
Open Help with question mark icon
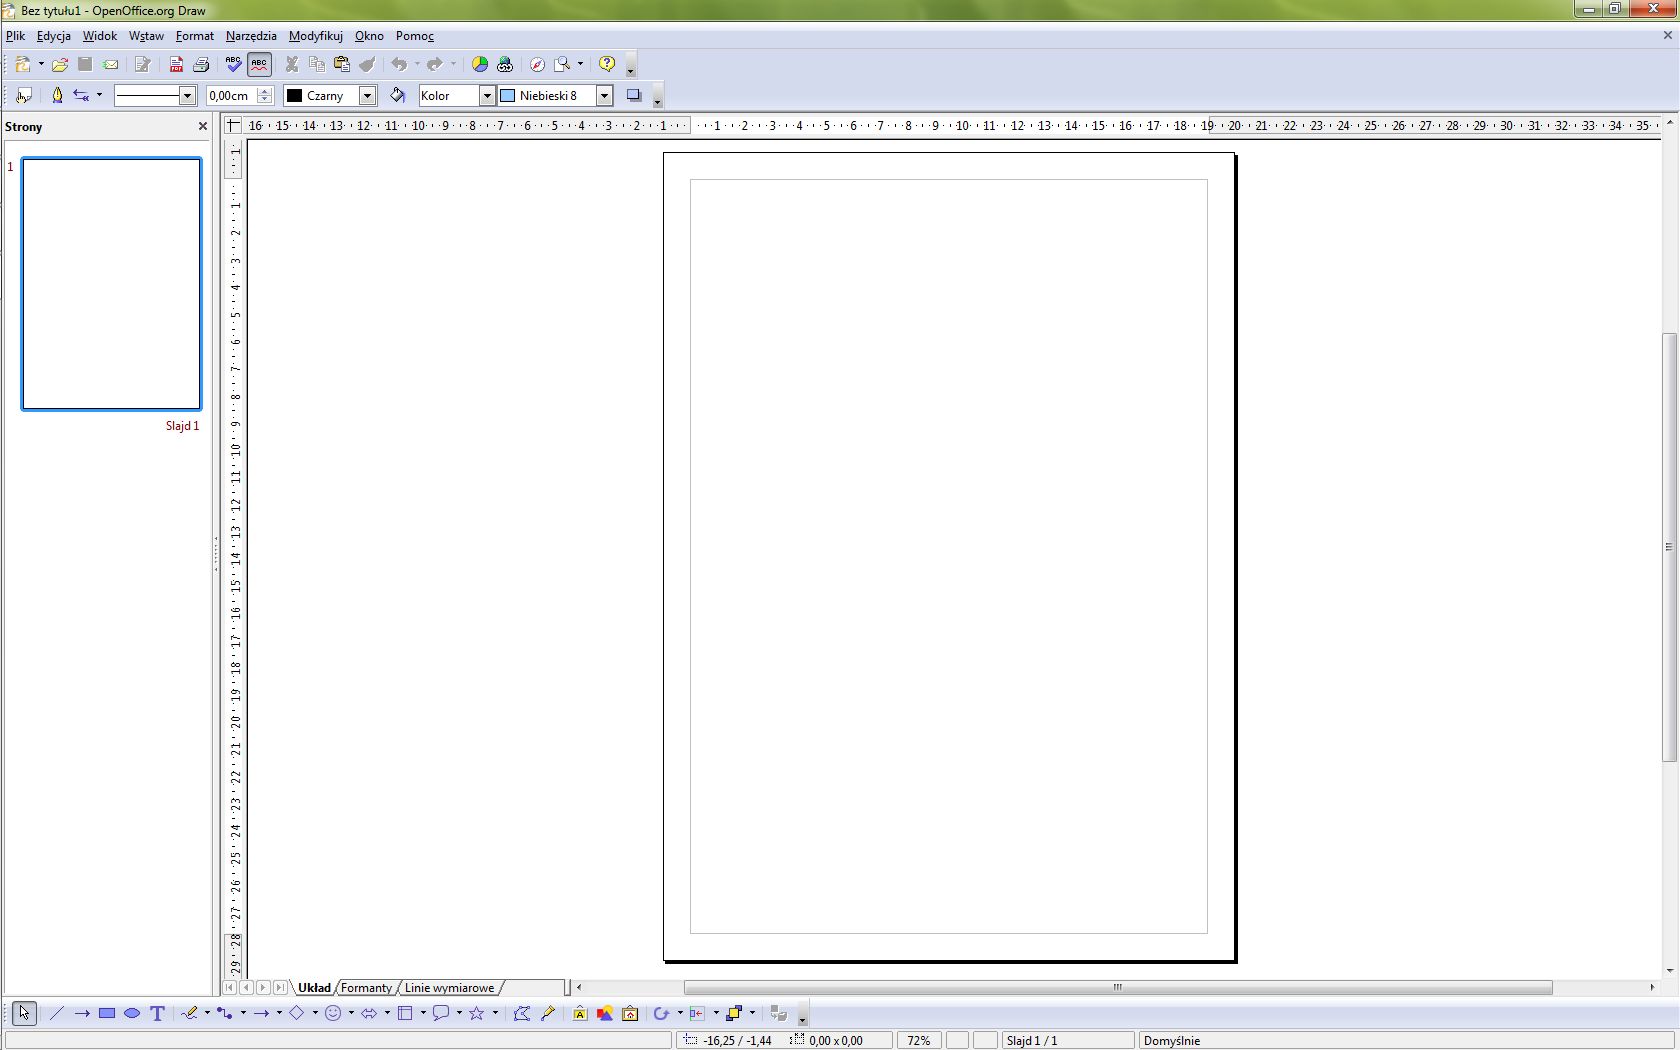coord(607,64)
